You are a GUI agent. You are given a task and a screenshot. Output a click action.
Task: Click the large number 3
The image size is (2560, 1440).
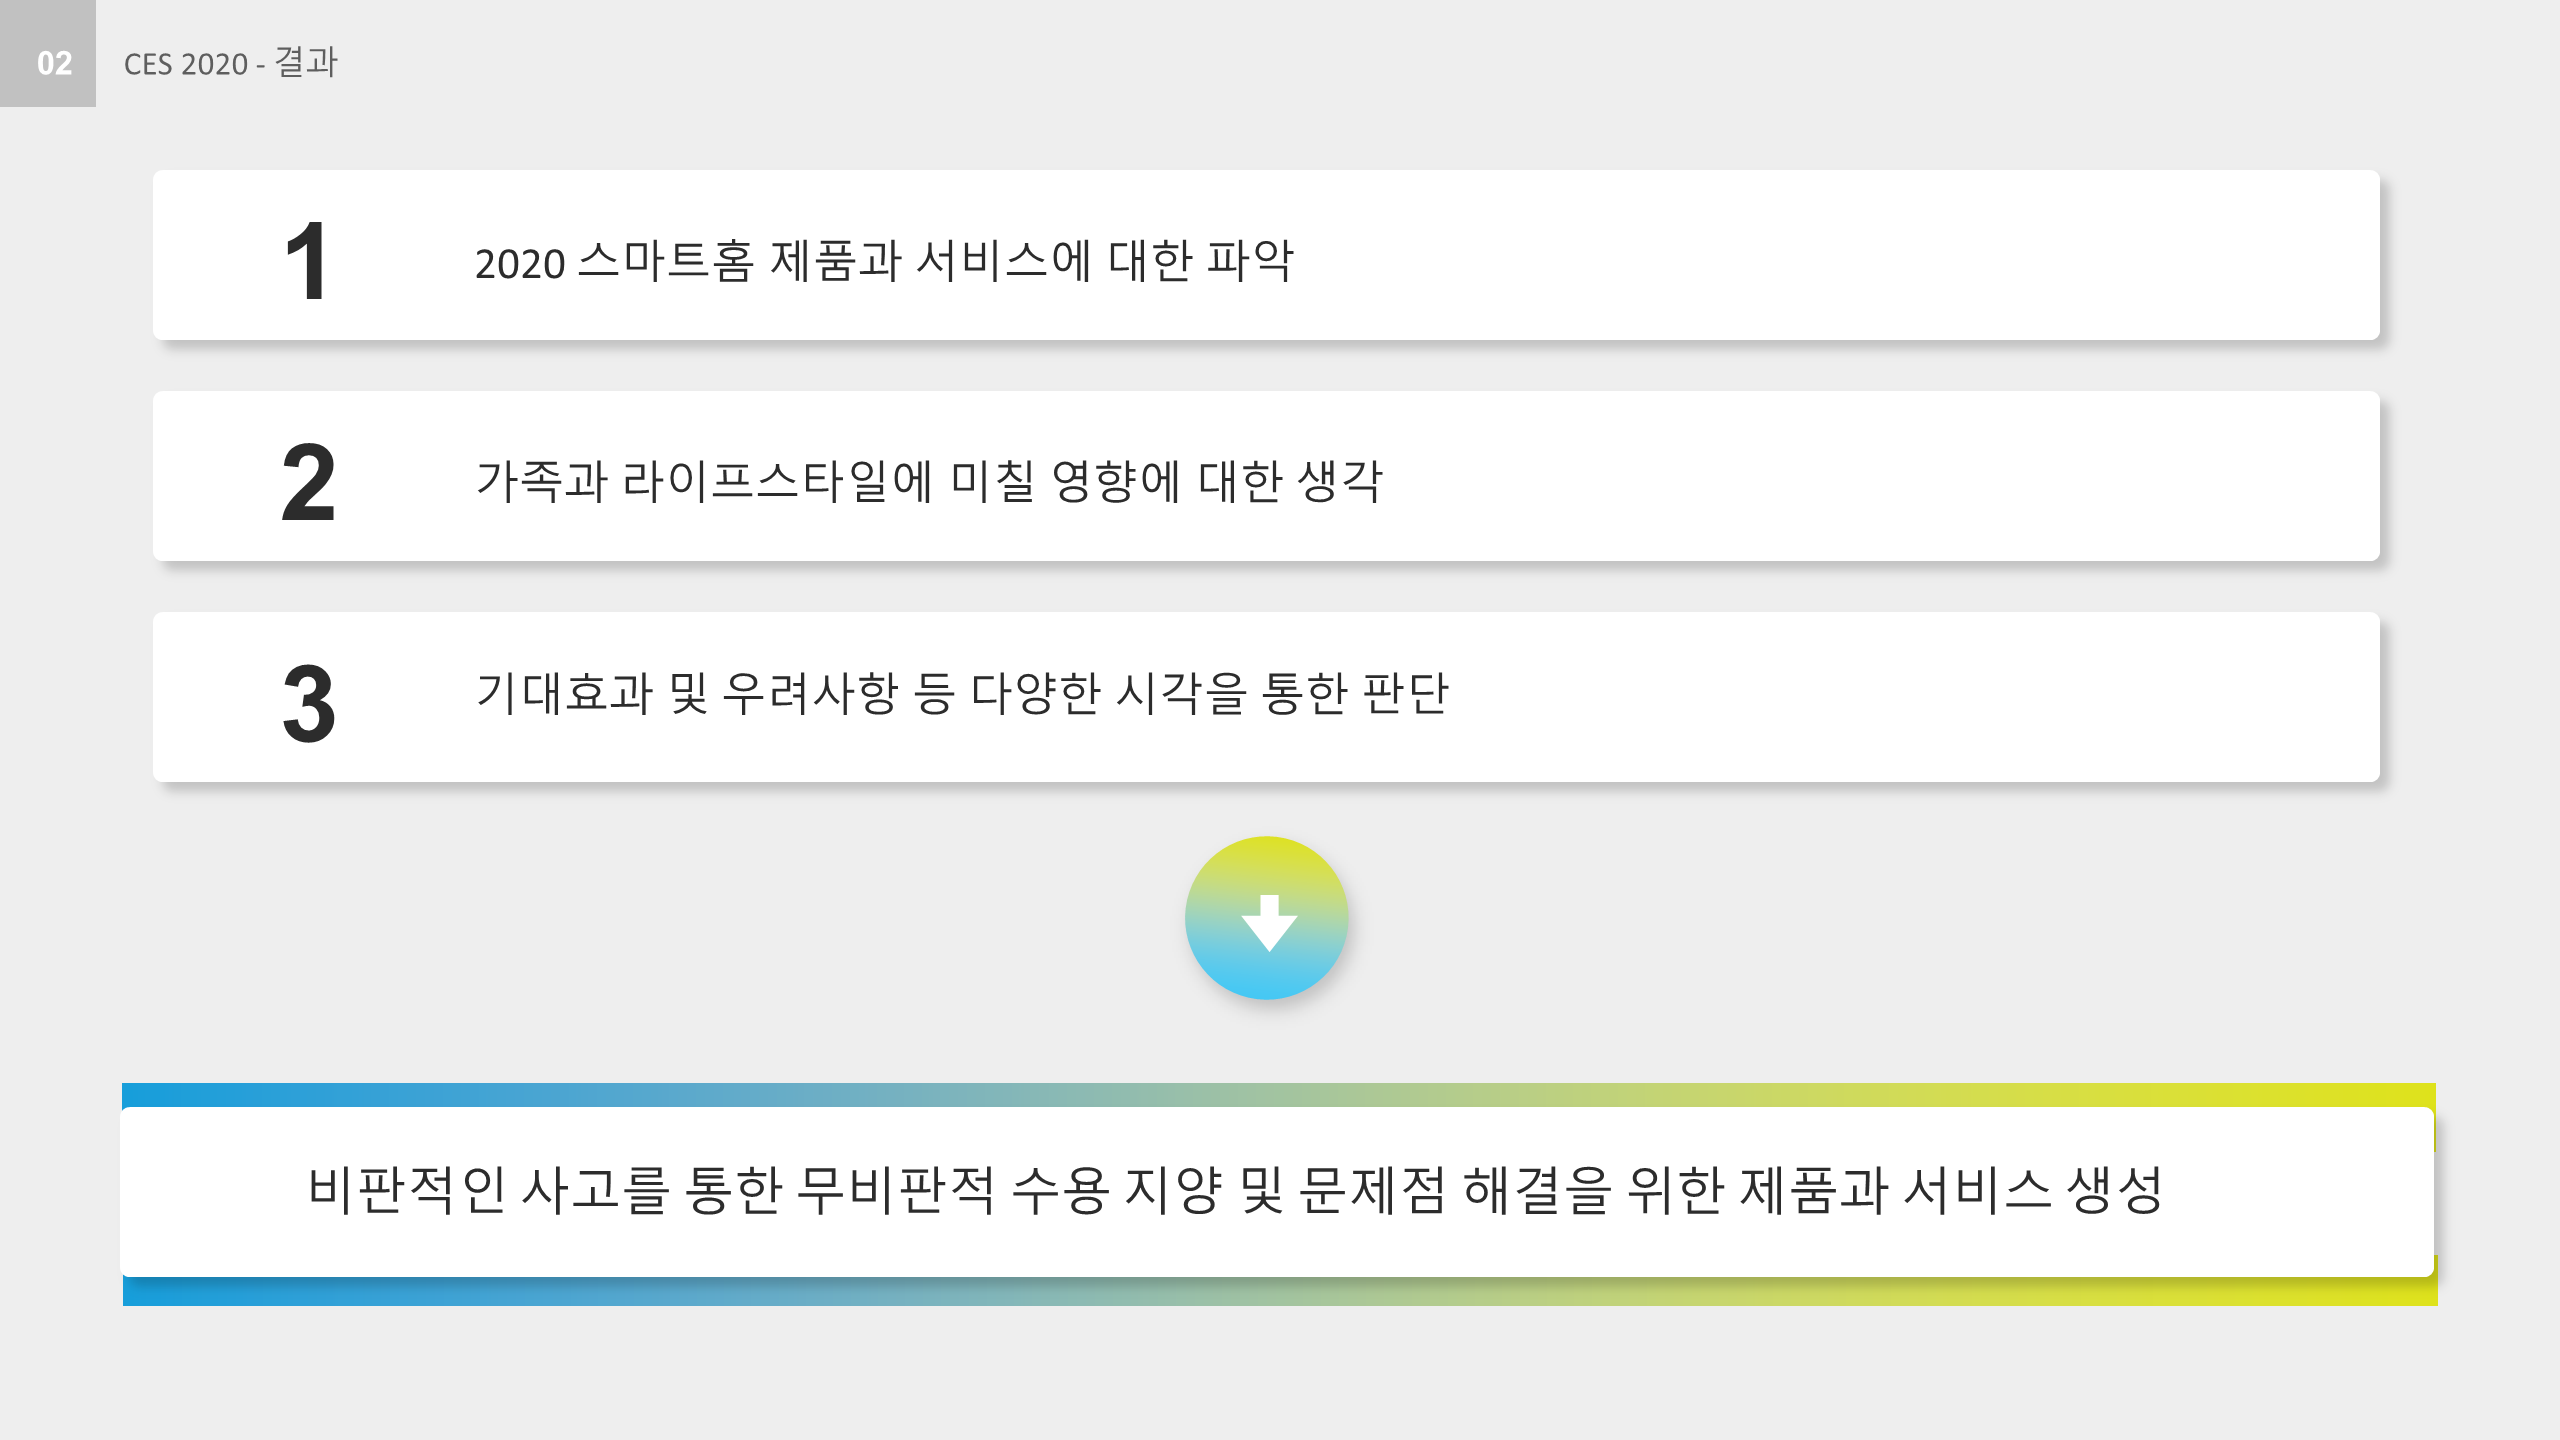(x=308, y=704)
